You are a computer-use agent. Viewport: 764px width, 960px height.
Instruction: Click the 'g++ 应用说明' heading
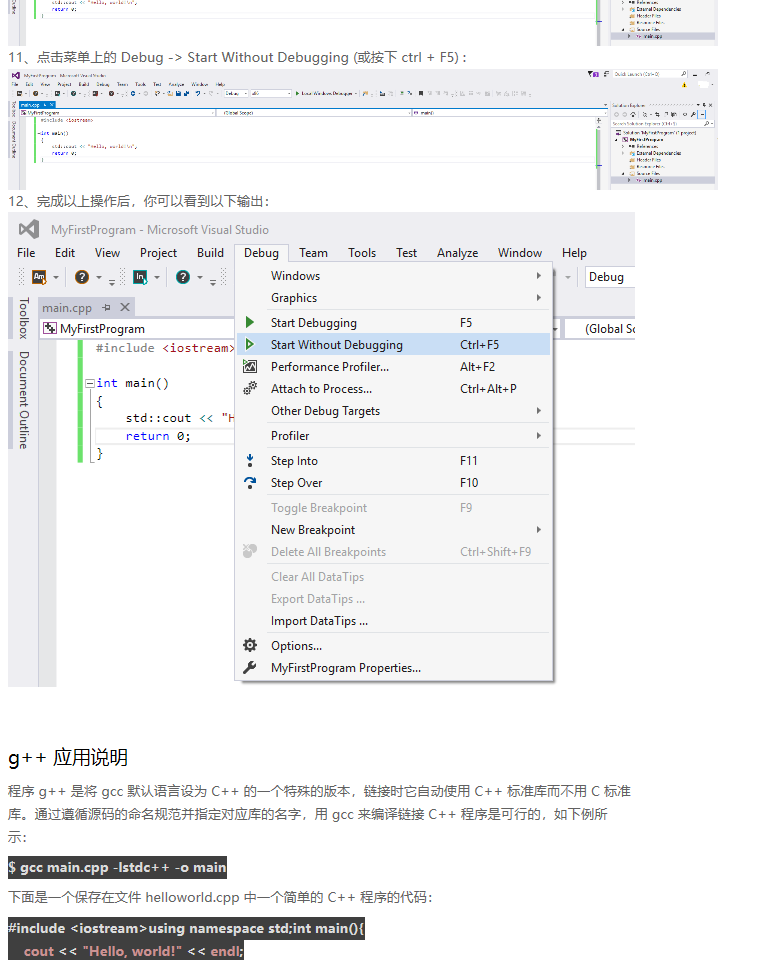tap(68, 757)
